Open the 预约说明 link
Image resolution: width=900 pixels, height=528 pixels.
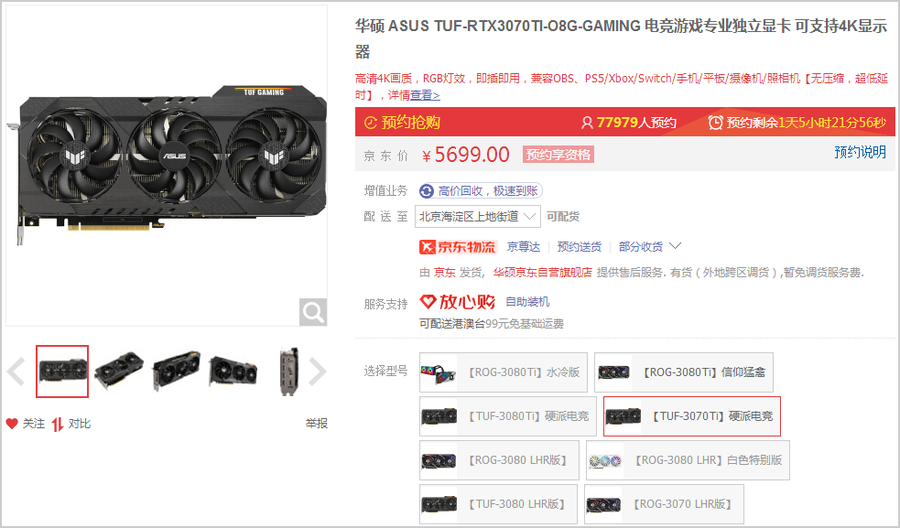tap(860, 152)
